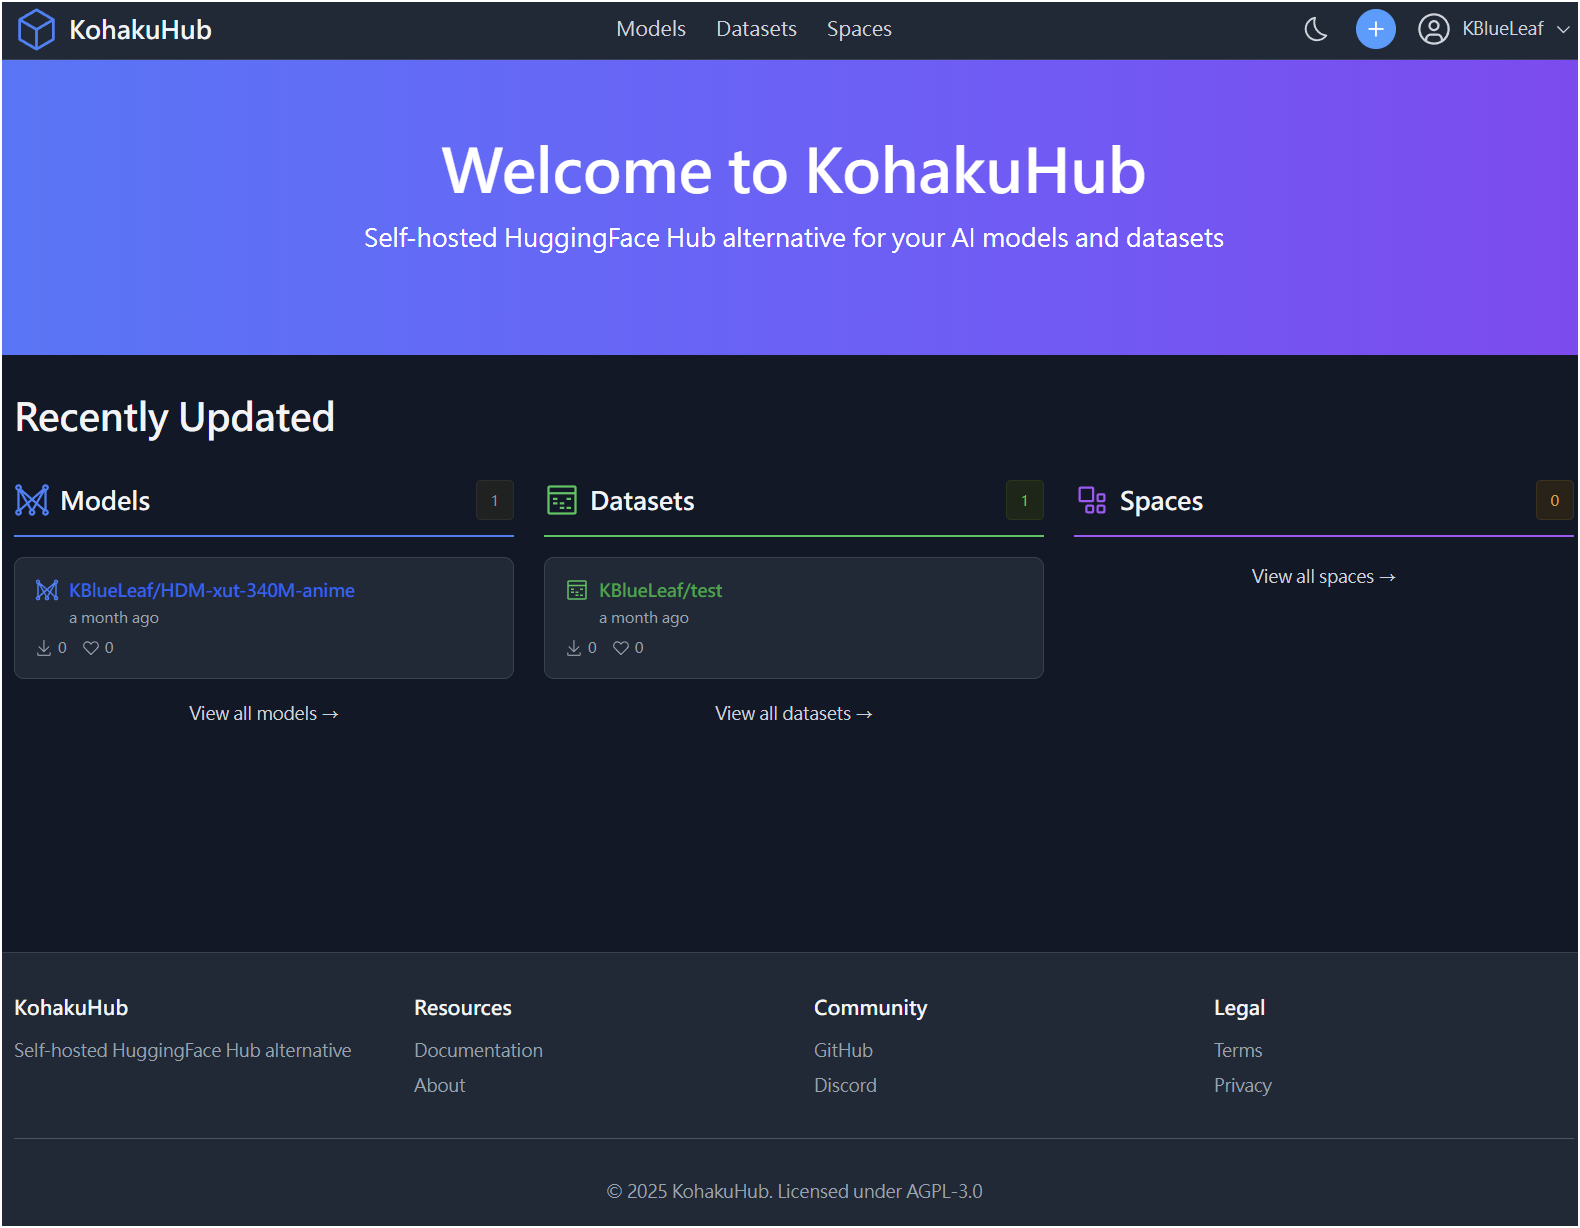Follow the View all spaces link

pyautogui.click(x=1323, y=576)
